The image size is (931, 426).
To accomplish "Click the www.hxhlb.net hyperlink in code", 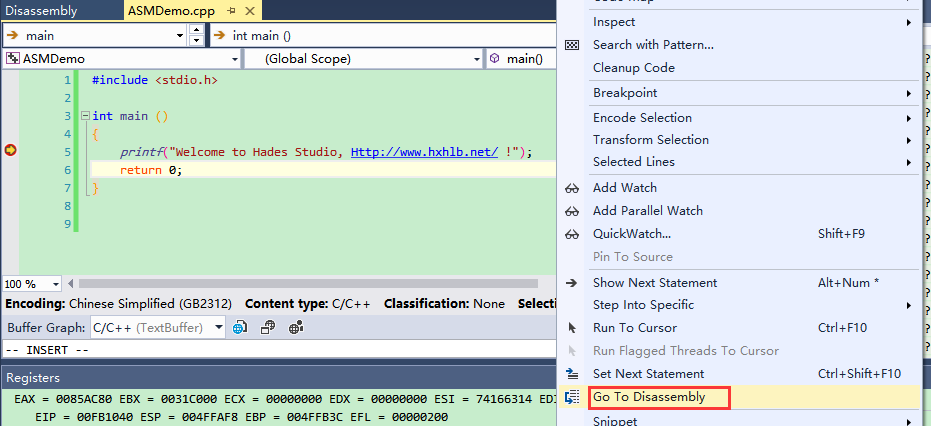I will pyautogui.click(x=424, y=152).
